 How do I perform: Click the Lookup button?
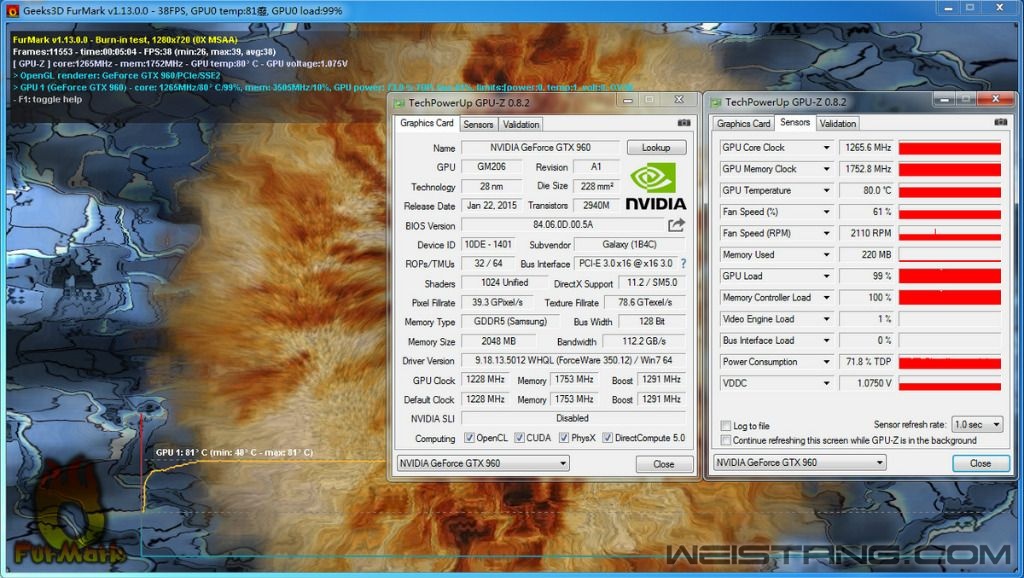pyautogui.click(x=656, y=148)
